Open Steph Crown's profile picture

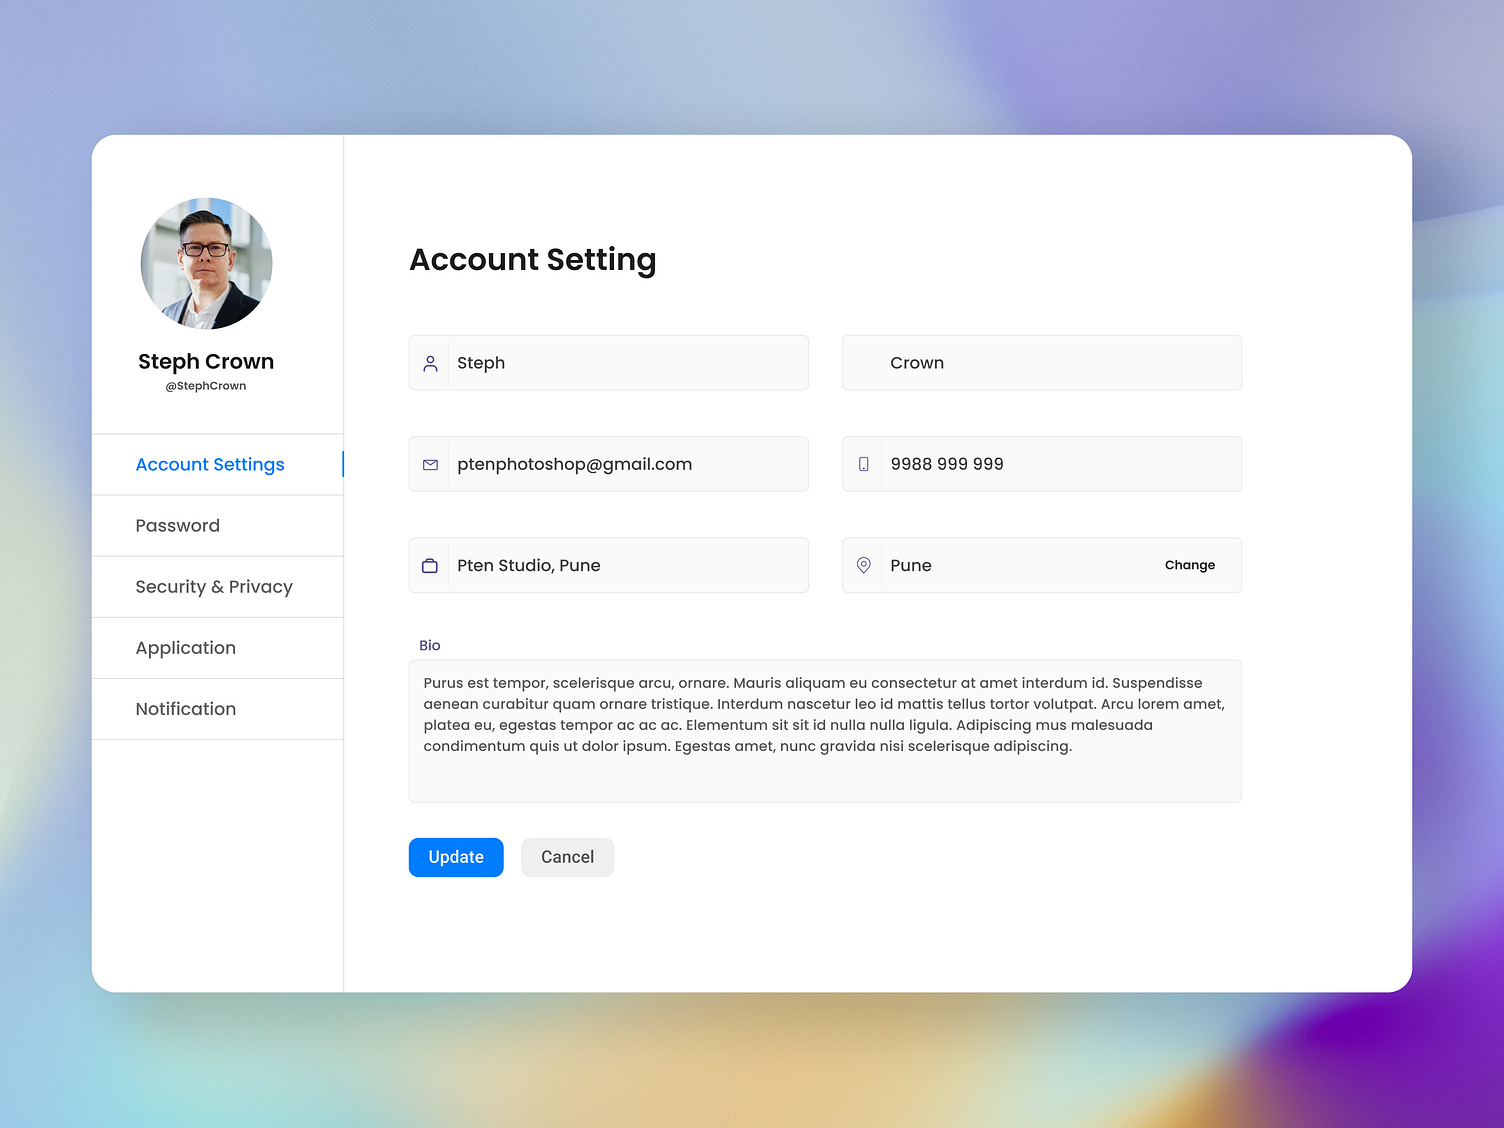[205, 264]
